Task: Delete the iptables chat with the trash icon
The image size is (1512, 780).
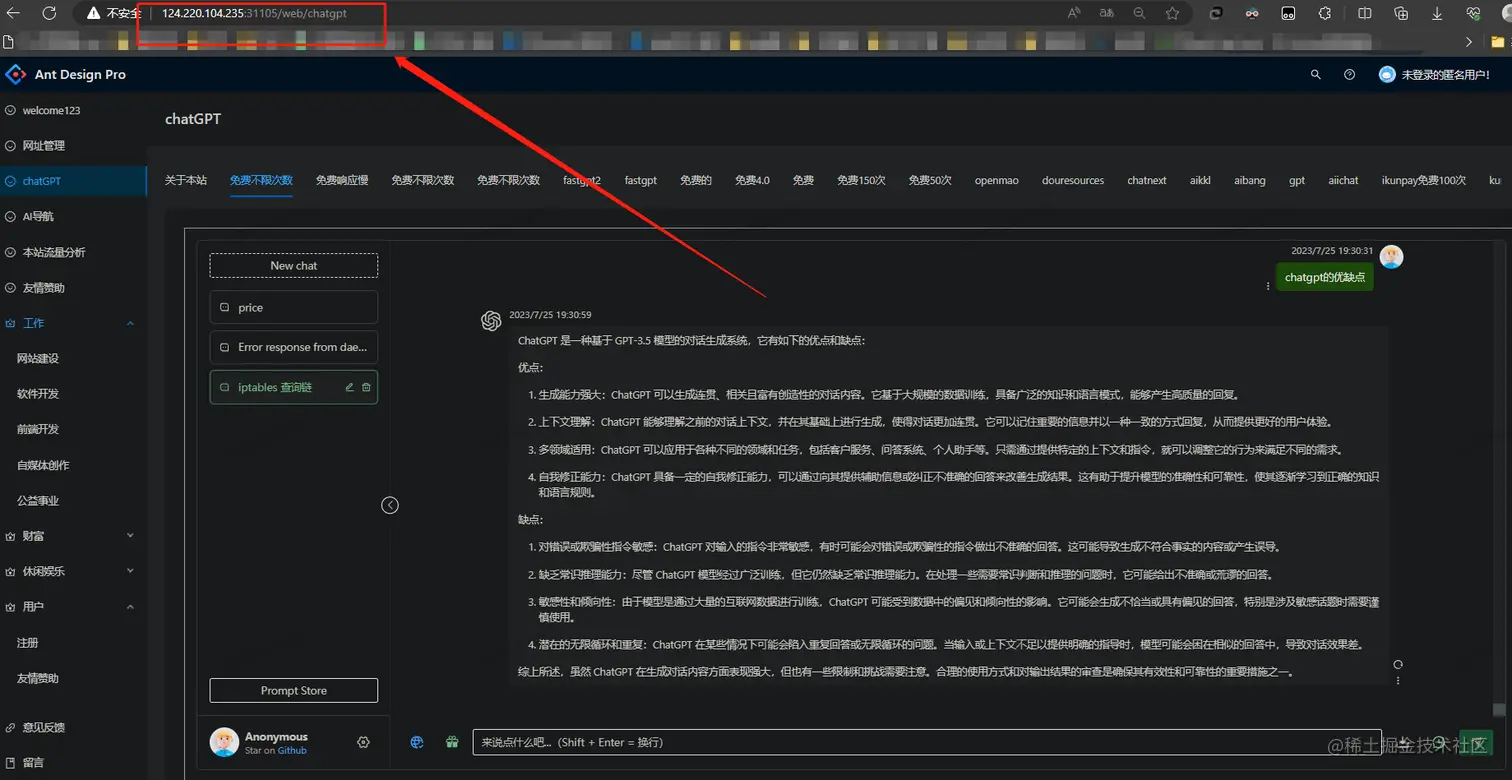Action: [366, 387]
